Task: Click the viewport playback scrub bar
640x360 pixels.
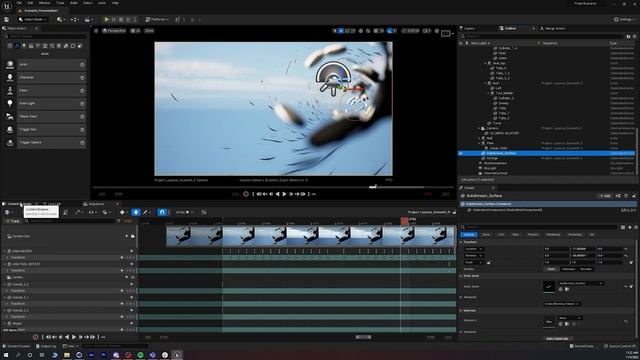Action: coord(273,187)
